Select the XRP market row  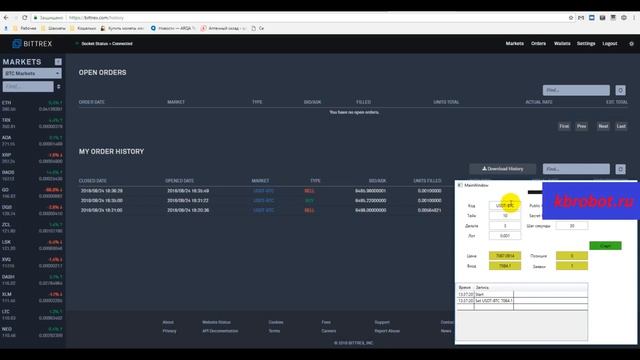[x=32, y=158]
